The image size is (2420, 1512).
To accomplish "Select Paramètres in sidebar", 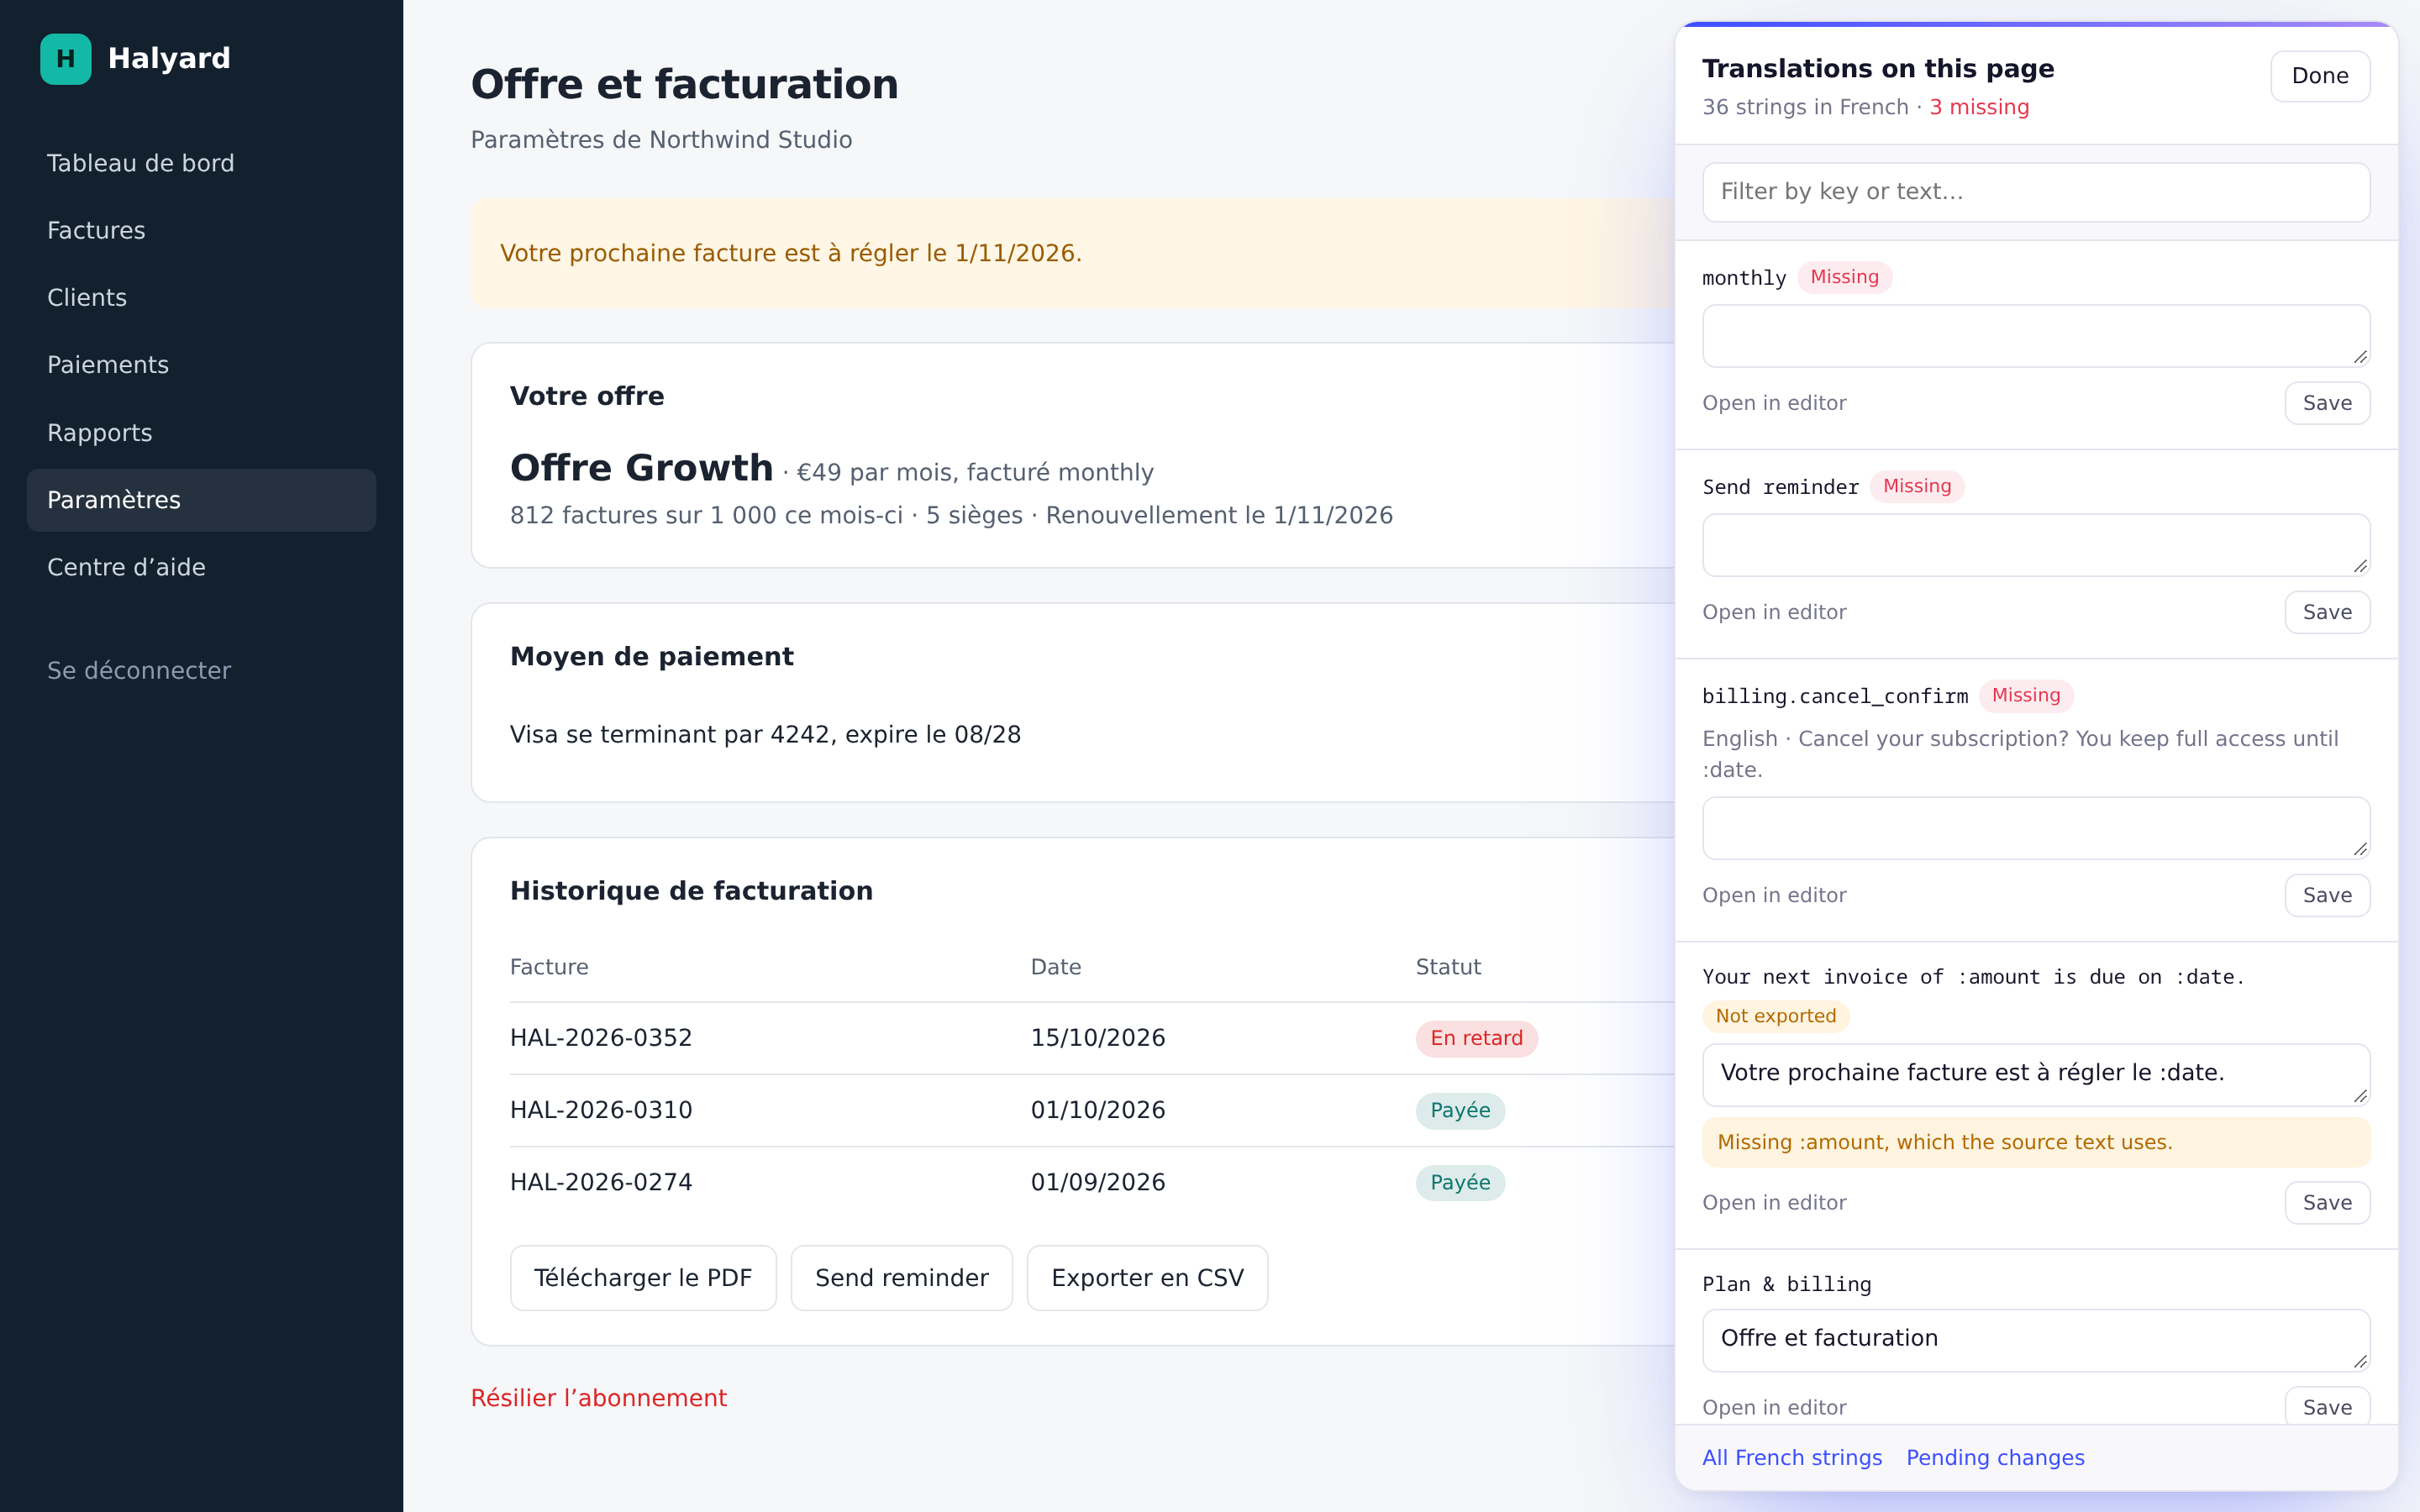I will [x=201, y=500].
